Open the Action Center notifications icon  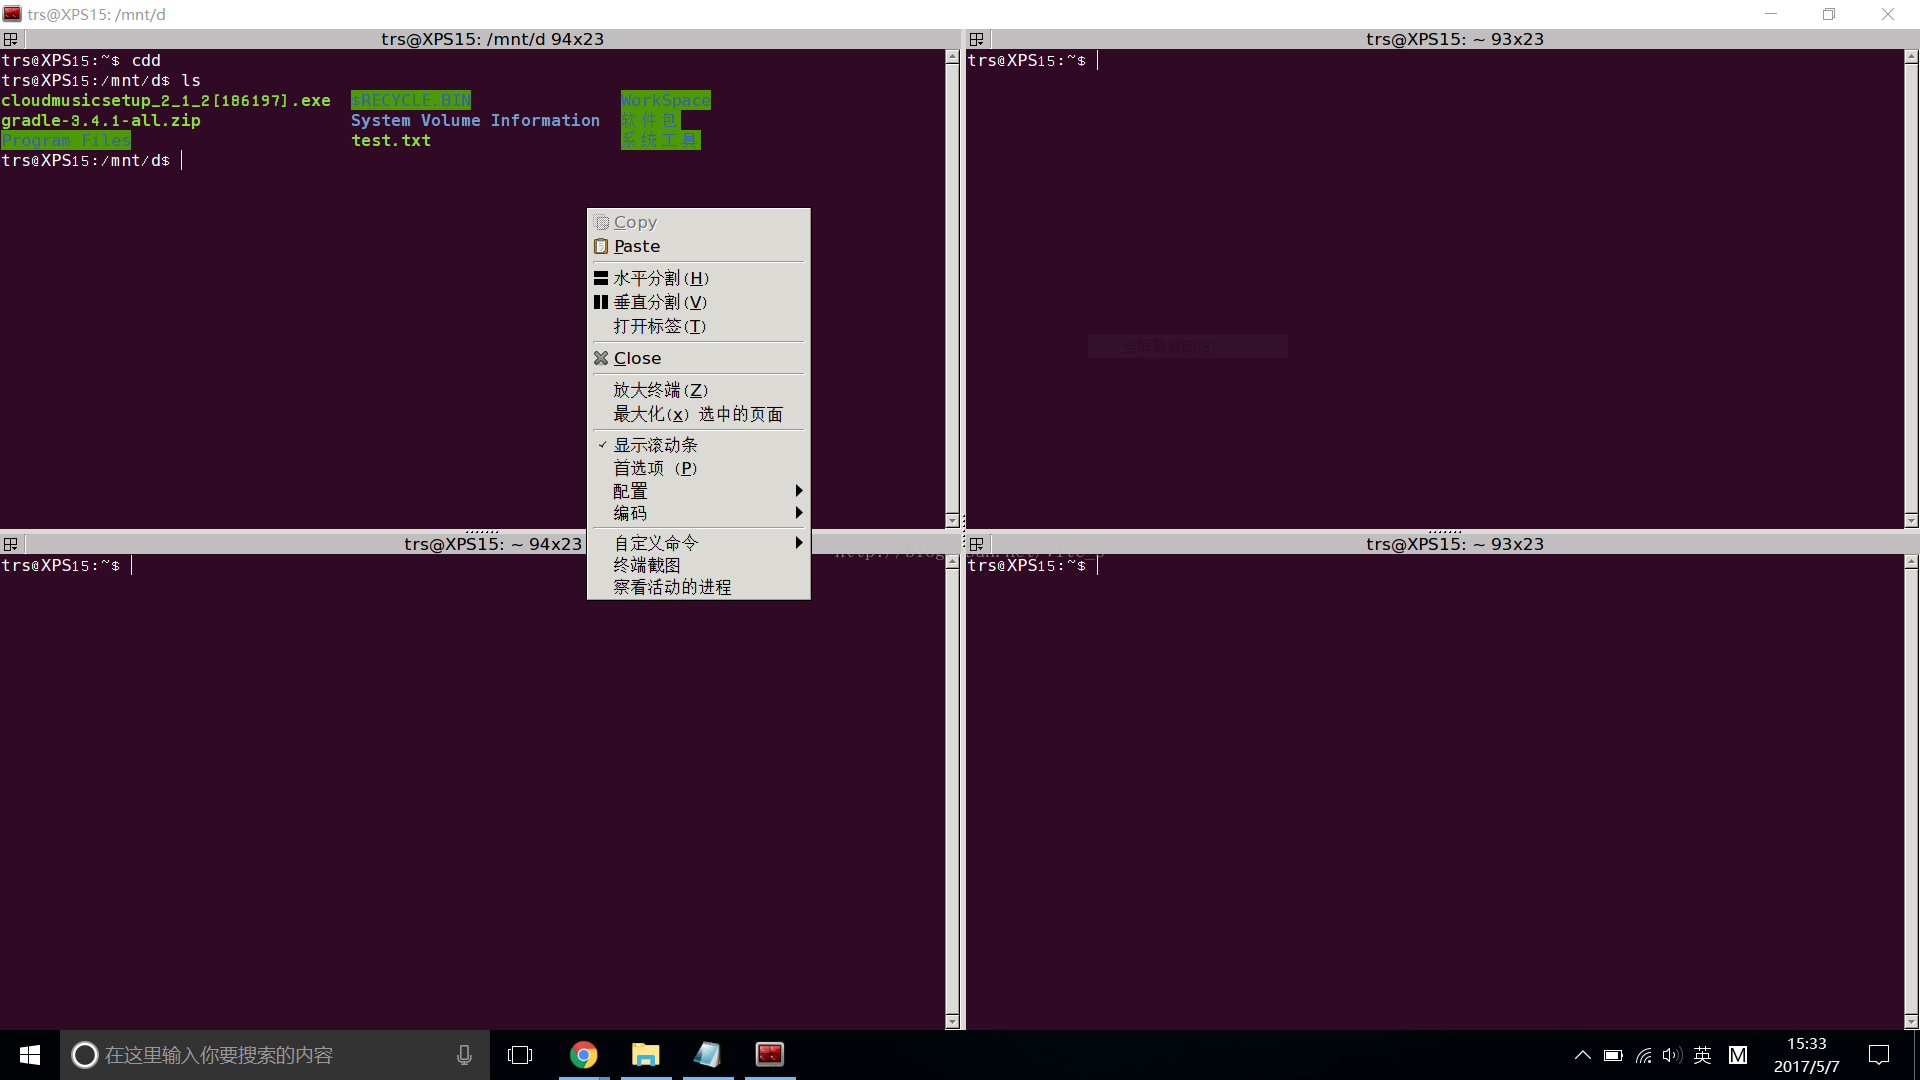point(1879,1055)
